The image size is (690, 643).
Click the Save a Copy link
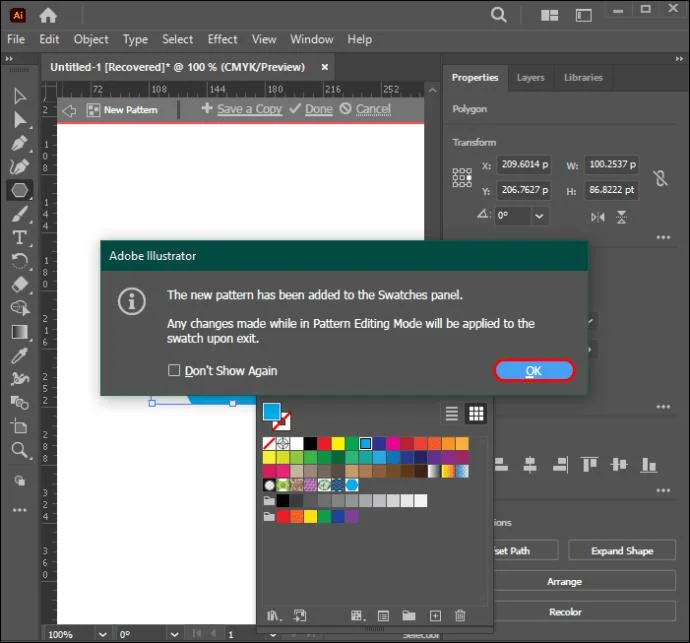[249, 109]
